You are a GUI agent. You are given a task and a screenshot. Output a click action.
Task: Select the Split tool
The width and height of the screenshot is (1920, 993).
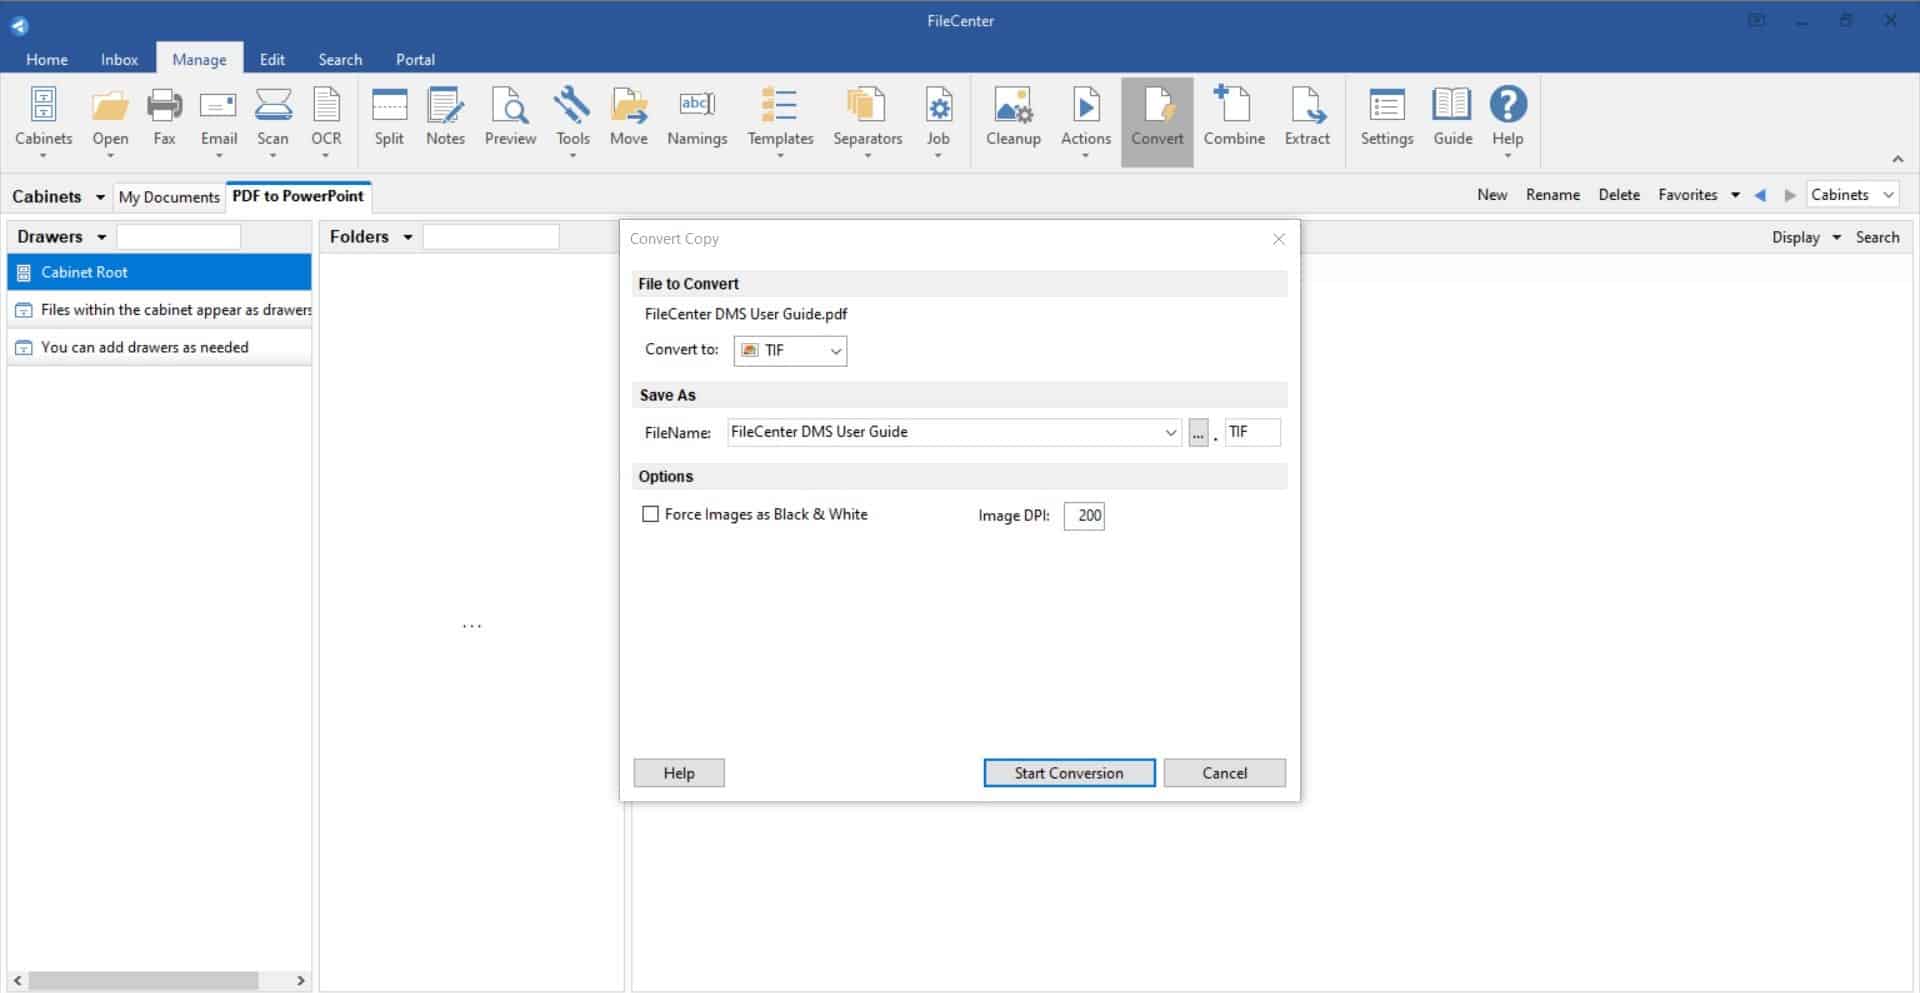[389, 119]
